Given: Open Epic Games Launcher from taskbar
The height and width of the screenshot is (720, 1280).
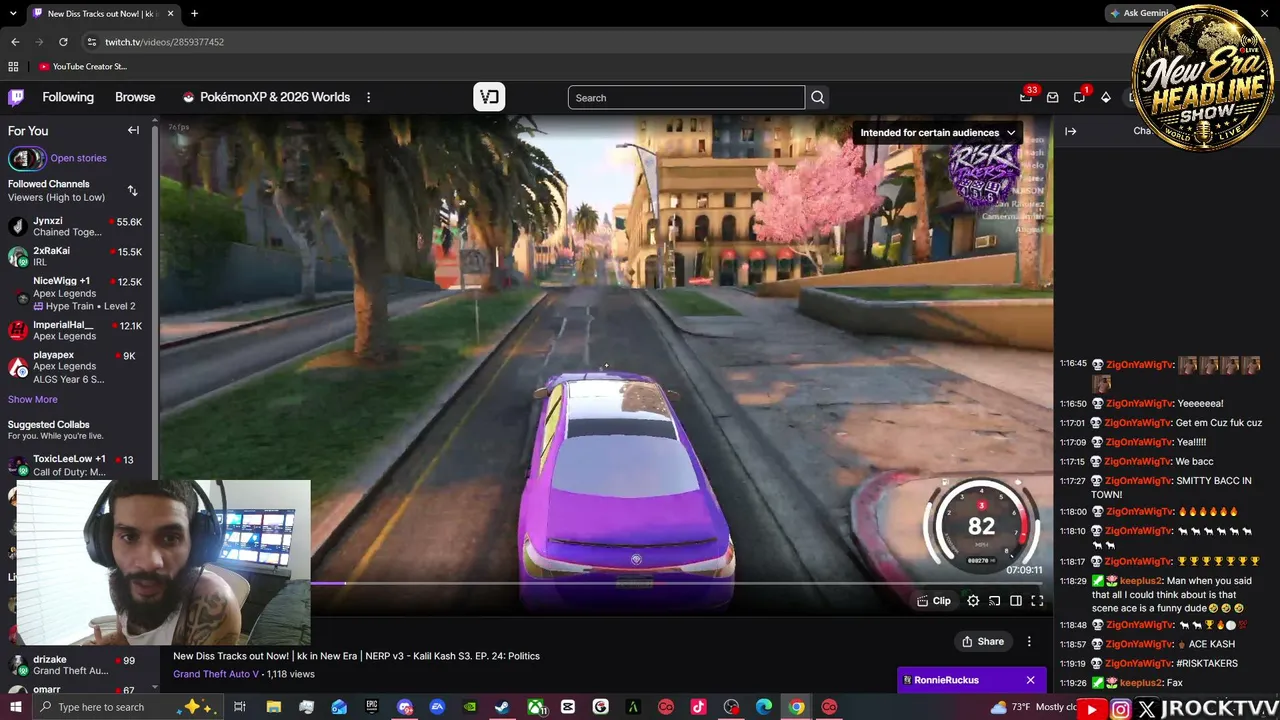Looking at the screenshot, I should (372, 707).
